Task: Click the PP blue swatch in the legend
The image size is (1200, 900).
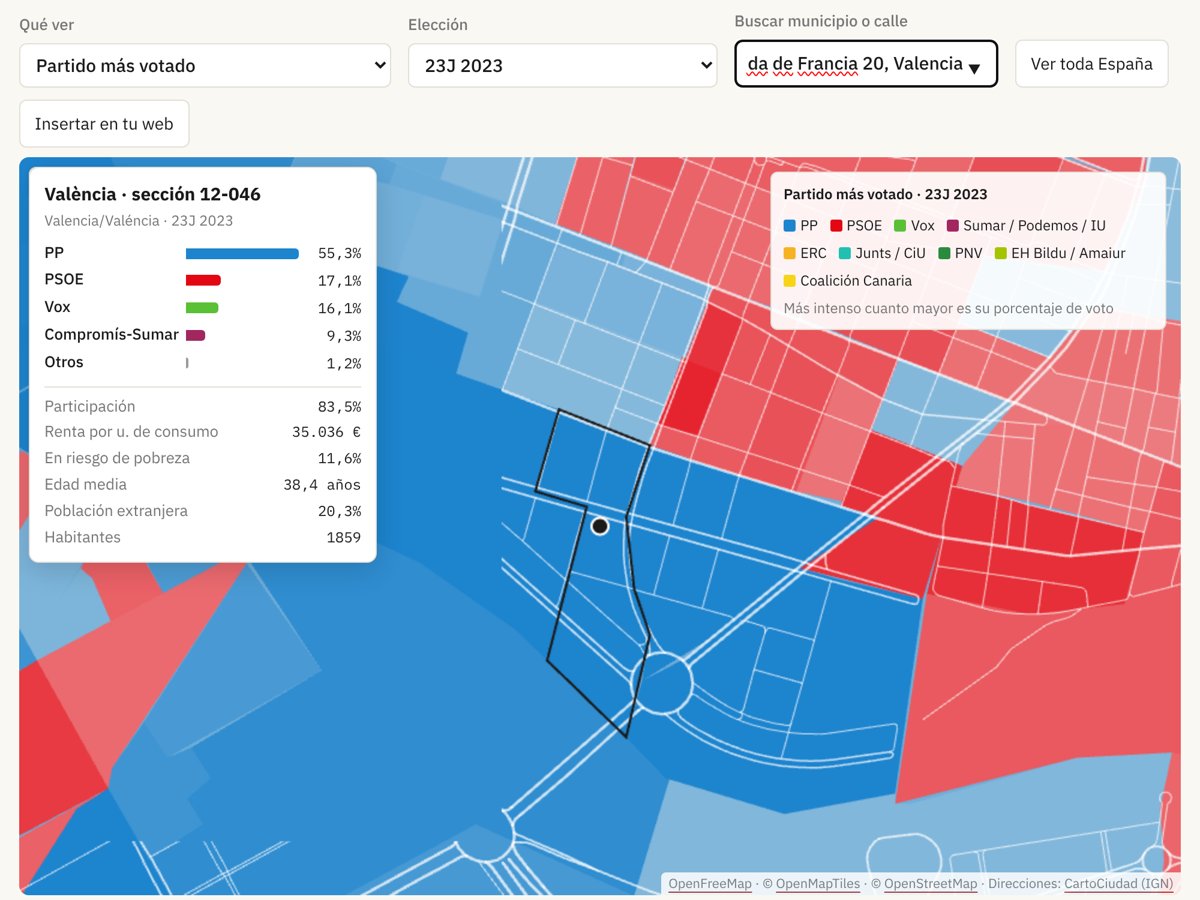Action: [x=789, y=226]
